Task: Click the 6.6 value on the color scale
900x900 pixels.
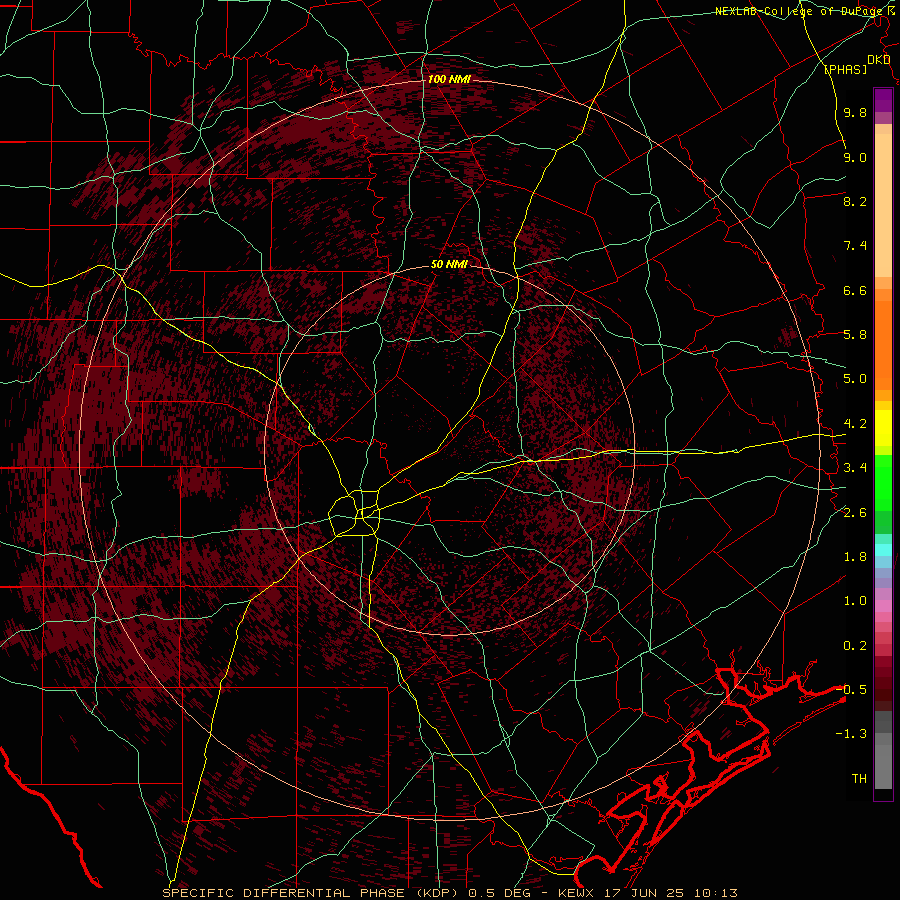Action: [x=855, y=290]
